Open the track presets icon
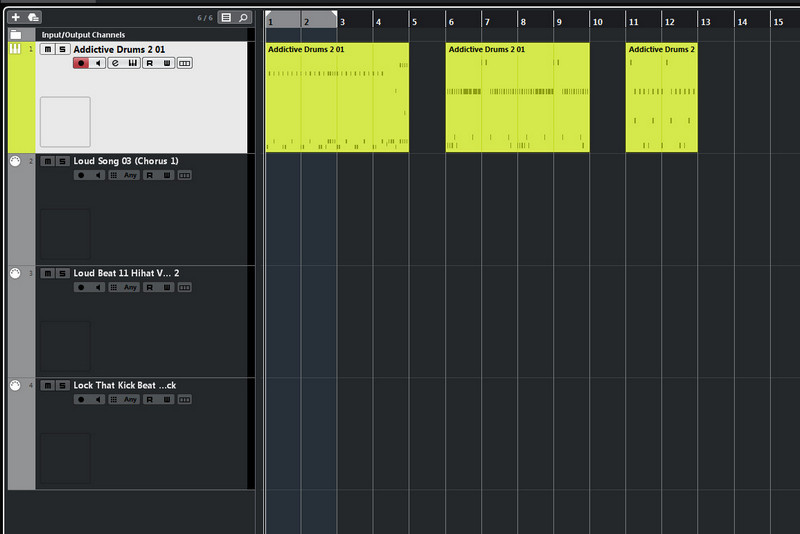This screenshot has width=800, height=534. pos(34,17)
